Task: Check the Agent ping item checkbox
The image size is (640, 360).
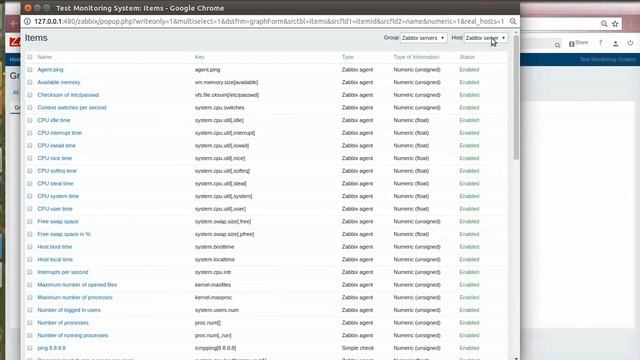Action: pyautogui.click(x=29, y=70)
